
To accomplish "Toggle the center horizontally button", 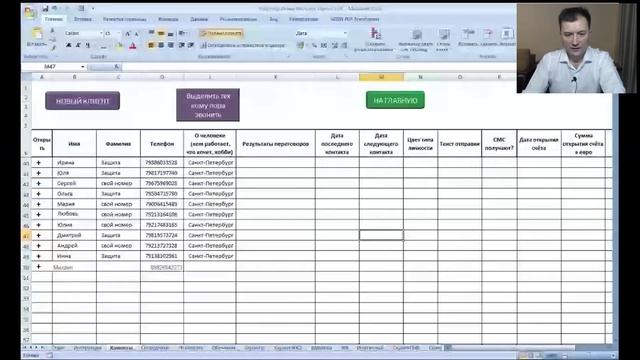I will pyautogui.click(x=161, y=45).
